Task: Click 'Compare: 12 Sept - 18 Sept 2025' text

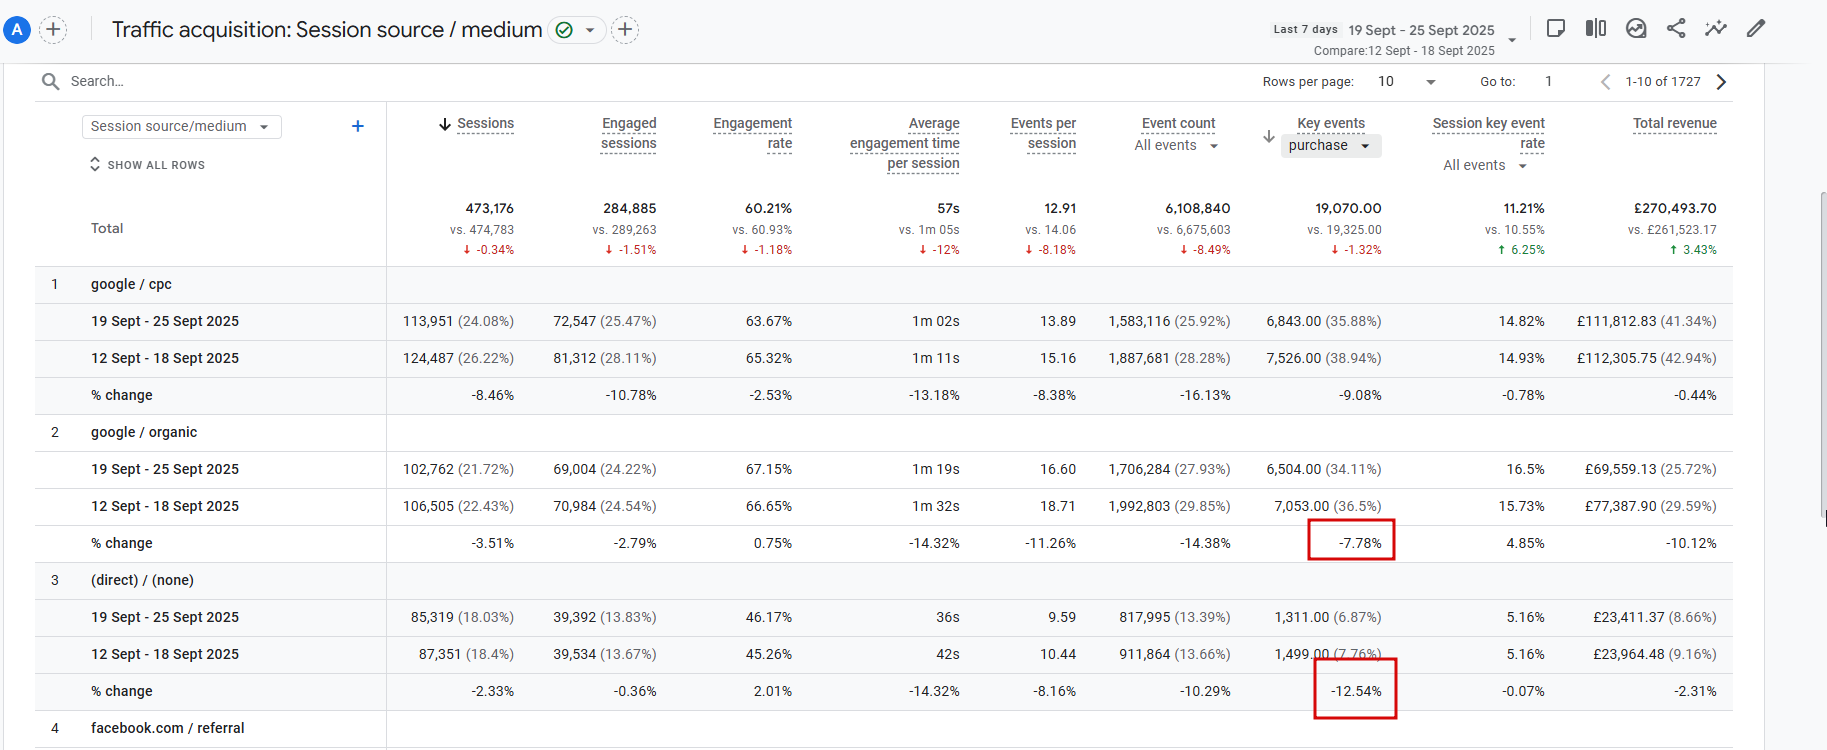Action: (1404, 51)
